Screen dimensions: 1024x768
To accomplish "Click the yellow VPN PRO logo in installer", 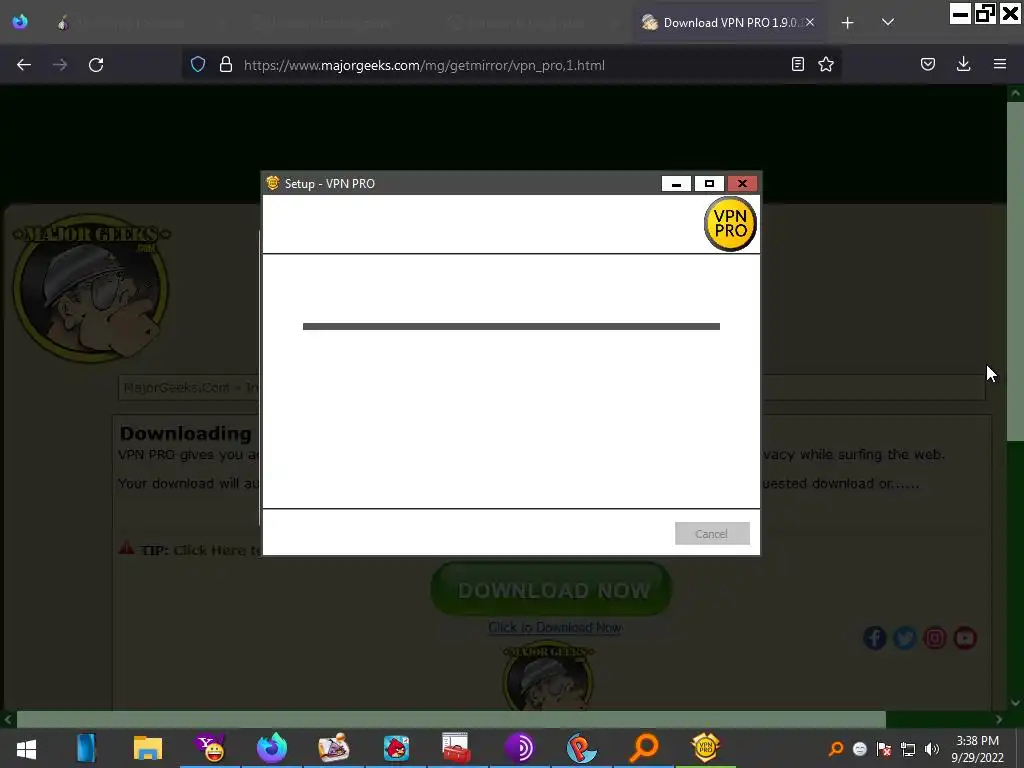I will click(730, 224).
